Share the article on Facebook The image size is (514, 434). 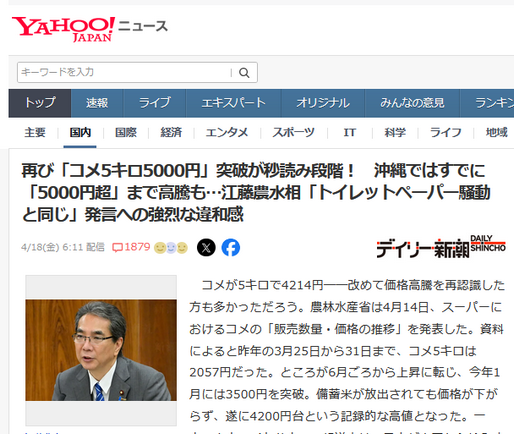[x=231, y=248]
